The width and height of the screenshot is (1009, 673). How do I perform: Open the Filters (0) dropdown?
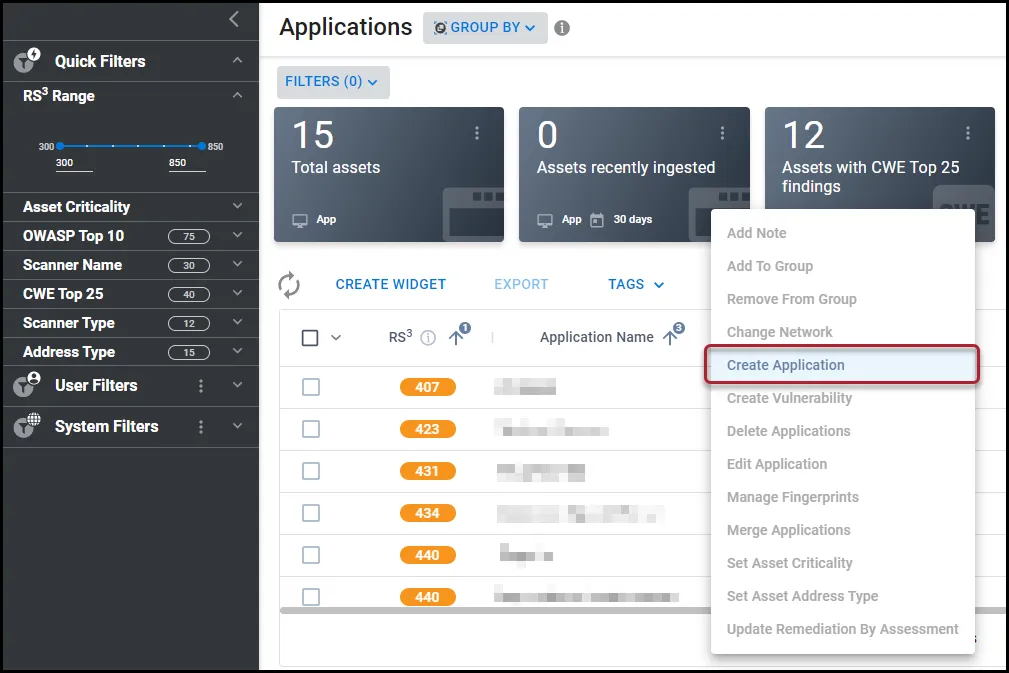(x=333, y=82)
